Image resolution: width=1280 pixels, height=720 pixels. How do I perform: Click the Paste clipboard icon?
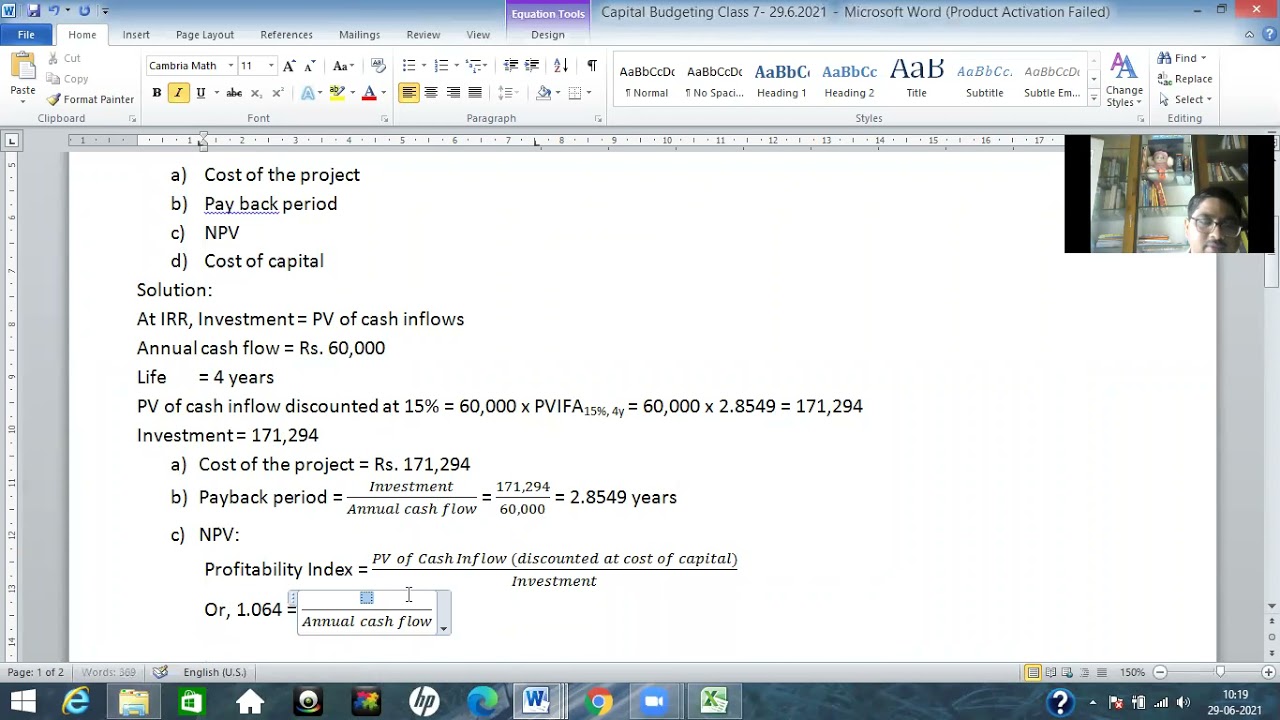point(23,68)
